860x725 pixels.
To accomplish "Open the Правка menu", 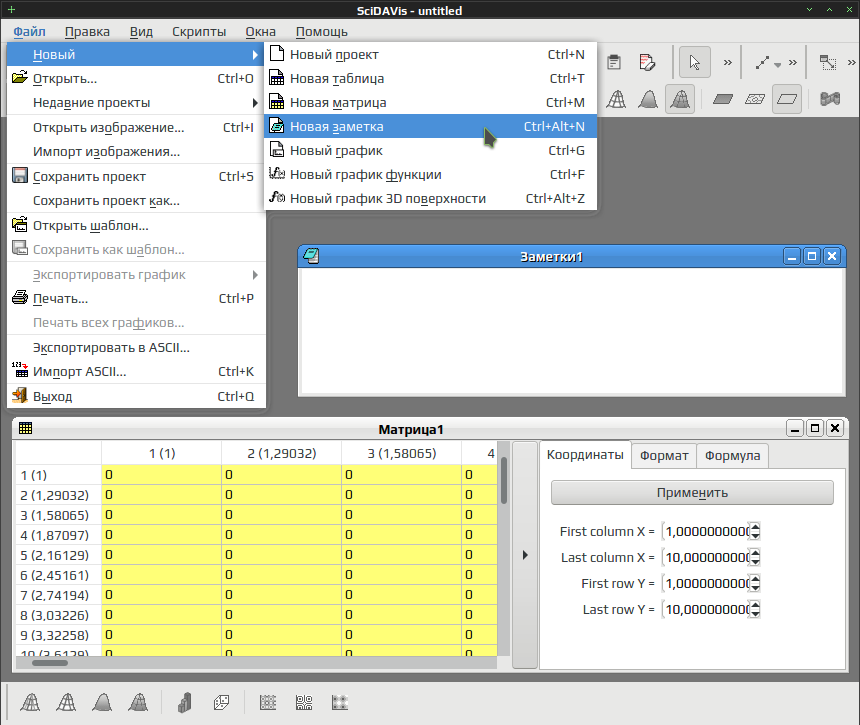I will pyautogui.click(x=87, y=32).
